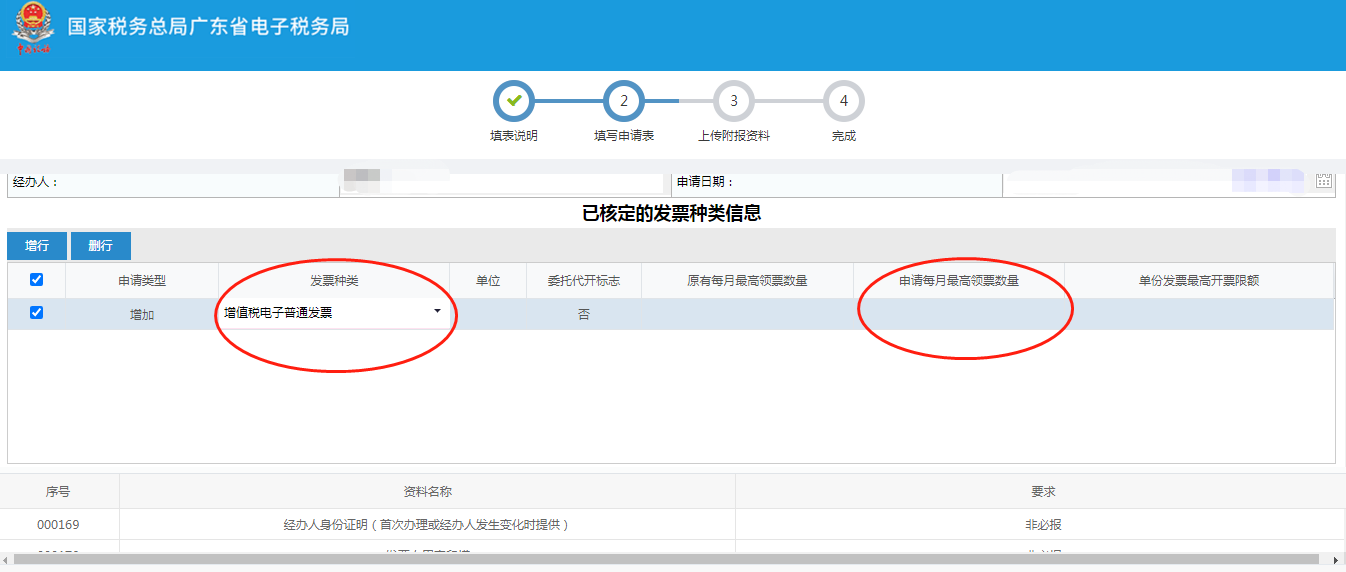This screenshot has width=1346, height=572.
Task: Open the 发票种类 dropdown 增值税电子普通发票
Action: pos(334,313)
